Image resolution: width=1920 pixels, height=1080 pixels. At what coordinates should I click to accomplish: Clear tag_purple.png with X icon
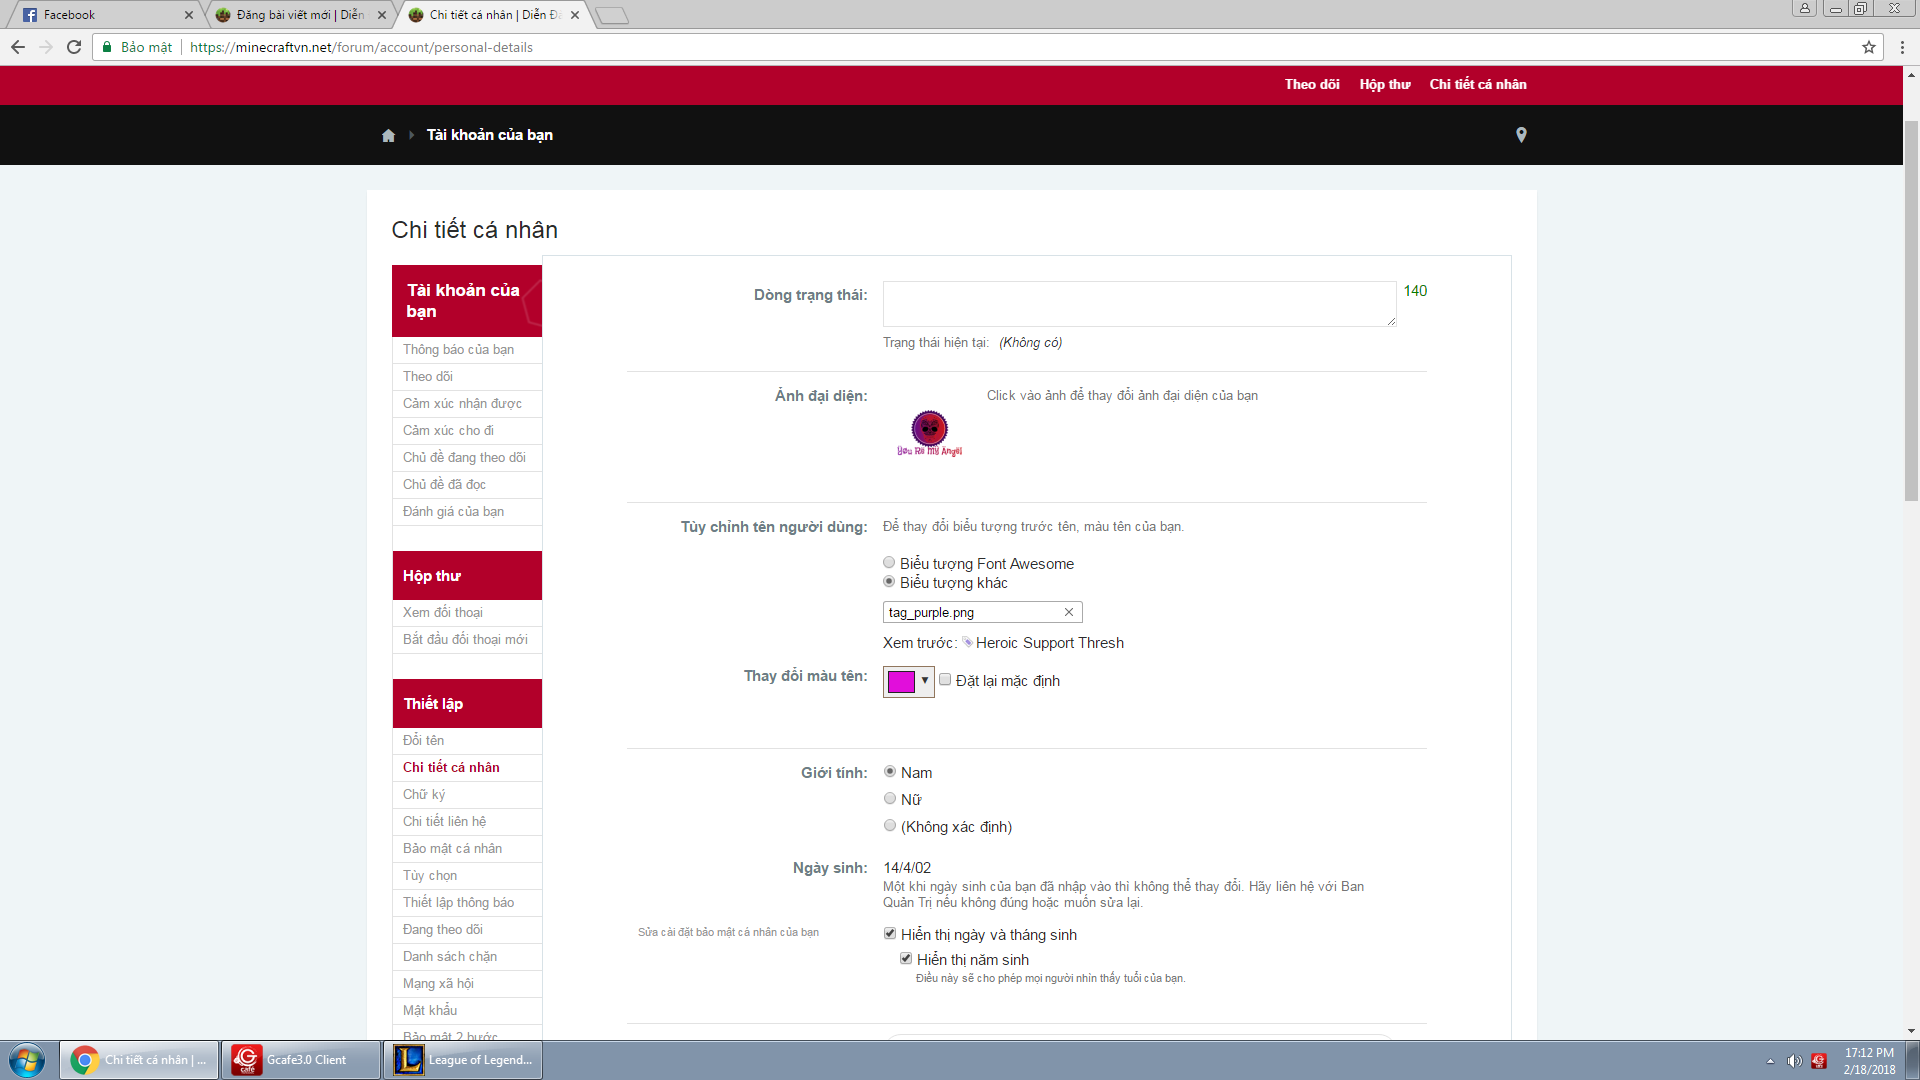click(1068, 612)
